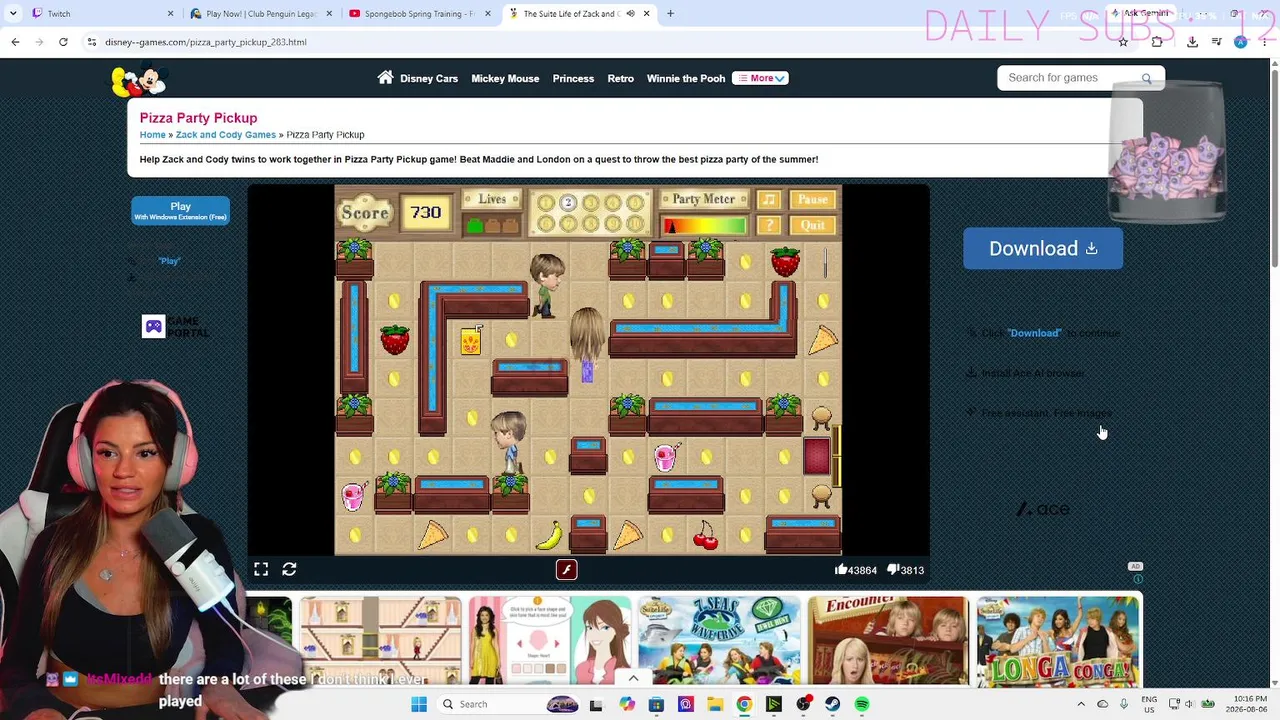Open the ENG US language switcher
This screenshot has height=720, width=1280.
1150,704
